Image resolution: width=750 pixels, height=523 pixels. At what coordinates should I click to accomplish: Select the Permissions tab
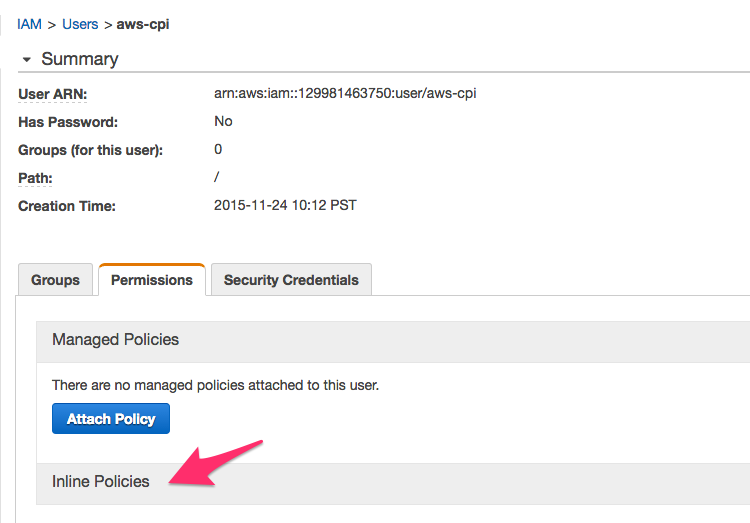(152, 279)
